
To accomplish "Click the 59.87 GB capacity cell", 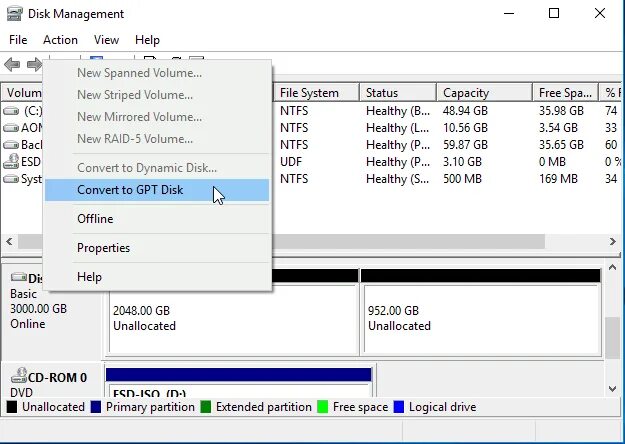I will 465,145.
